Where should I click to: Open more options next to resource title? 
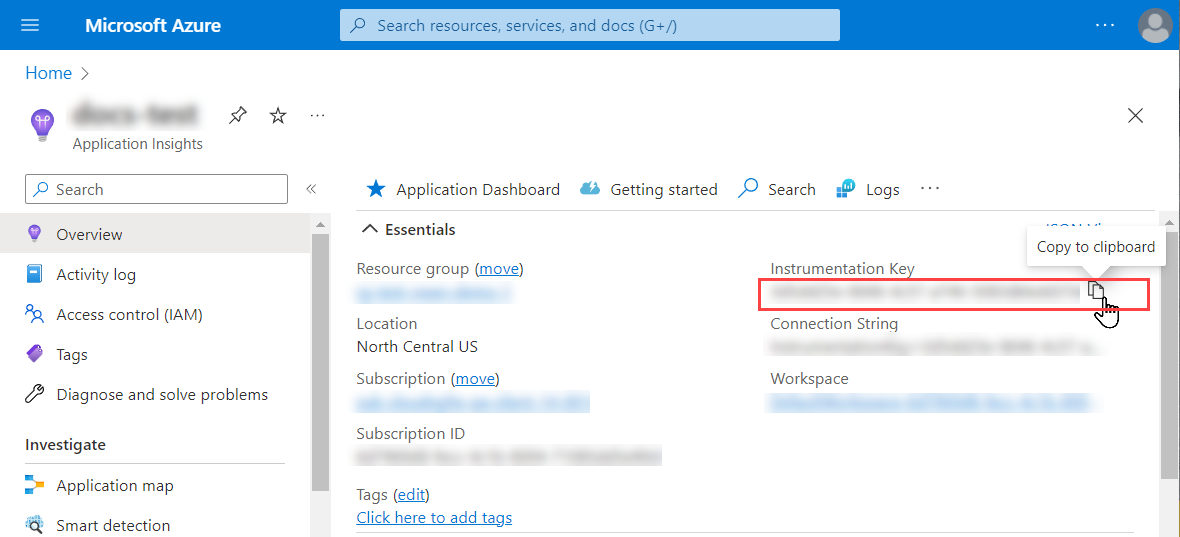coord(317,116)
